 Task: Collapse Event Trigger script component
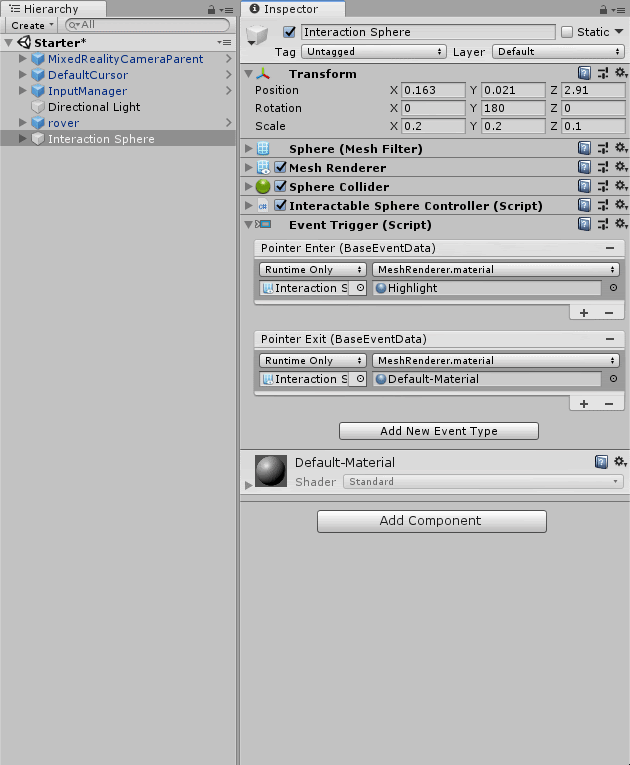pyautogui.click(x=248, y=224)
